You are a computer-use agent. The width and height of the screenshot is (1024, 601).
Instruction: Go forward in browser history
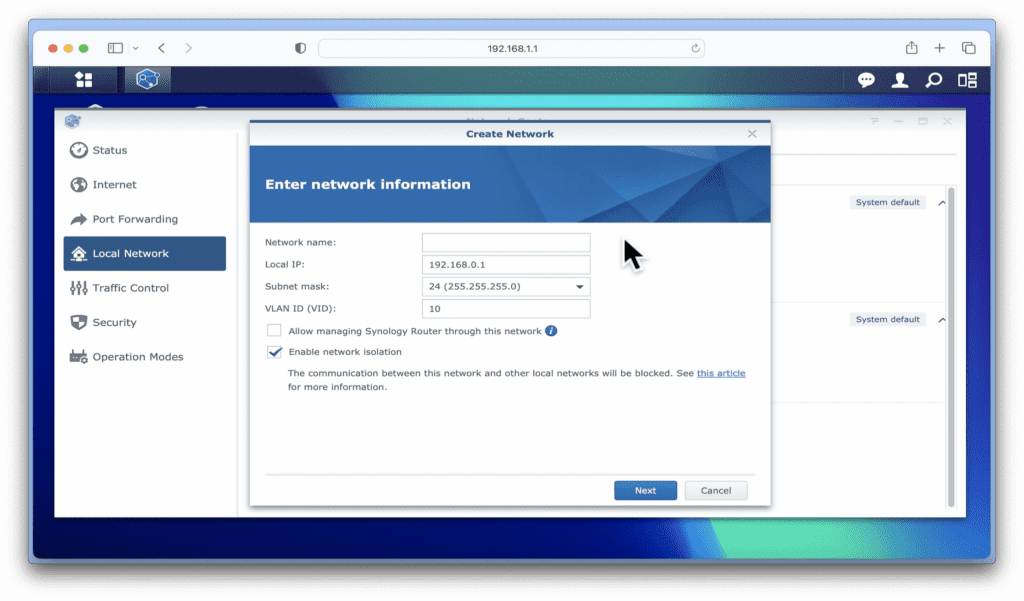pyautogui.click(x=189, y=48)
